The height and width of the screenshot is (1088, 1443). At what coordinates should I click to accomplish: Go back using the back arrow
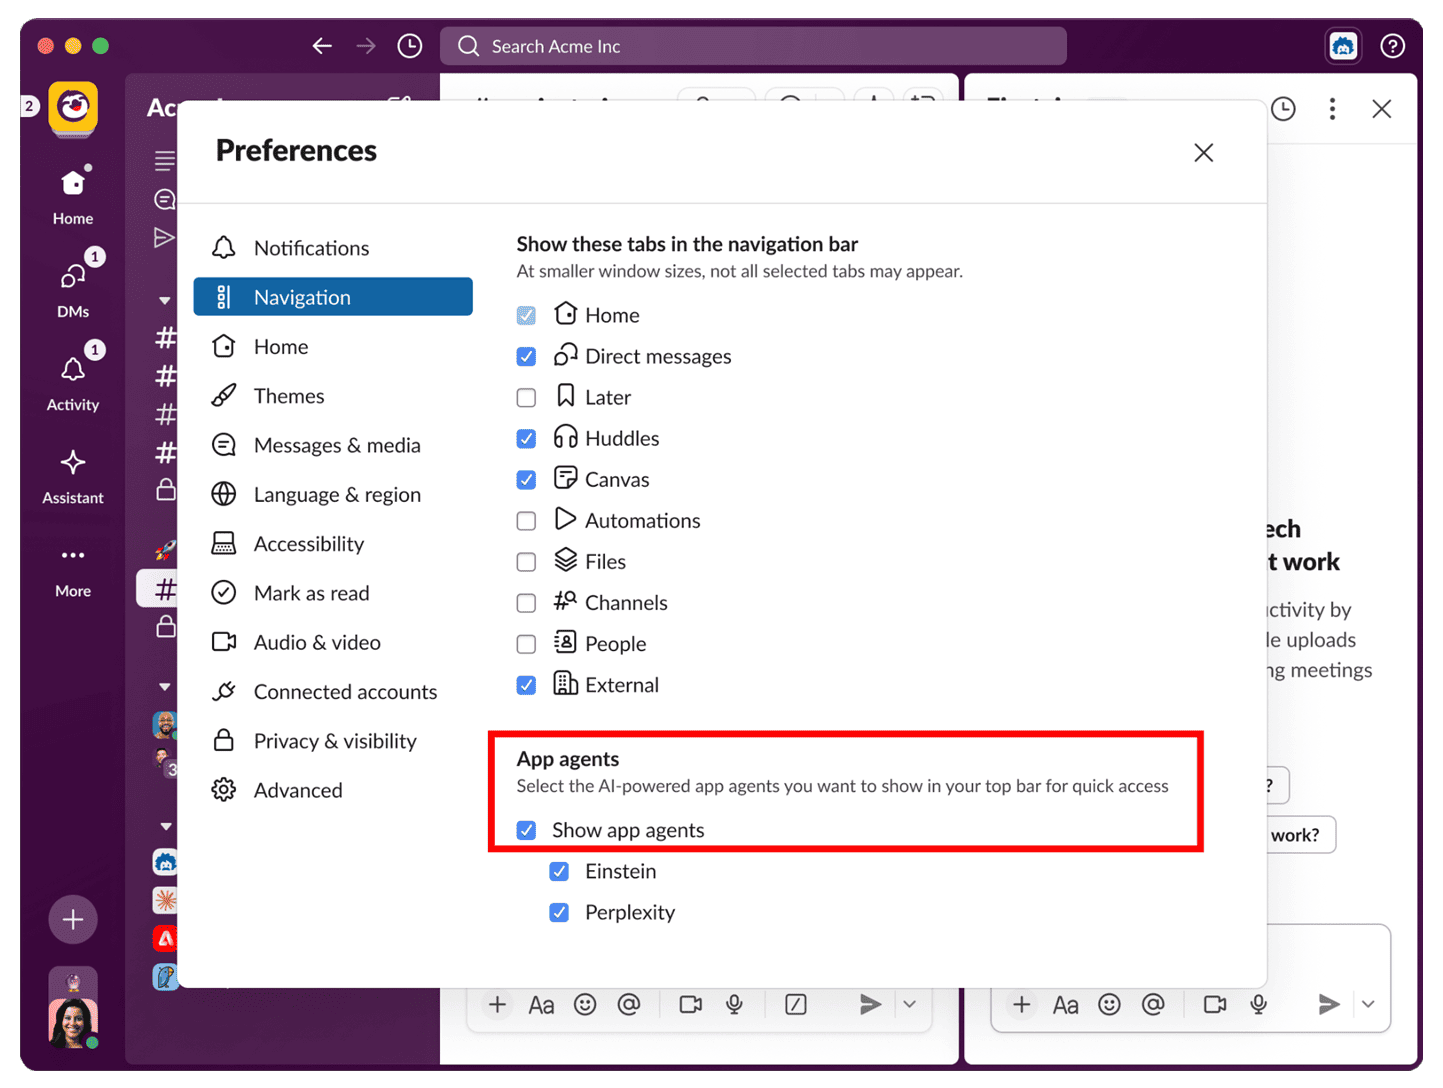pyautogui.click(x=322, y=46)
